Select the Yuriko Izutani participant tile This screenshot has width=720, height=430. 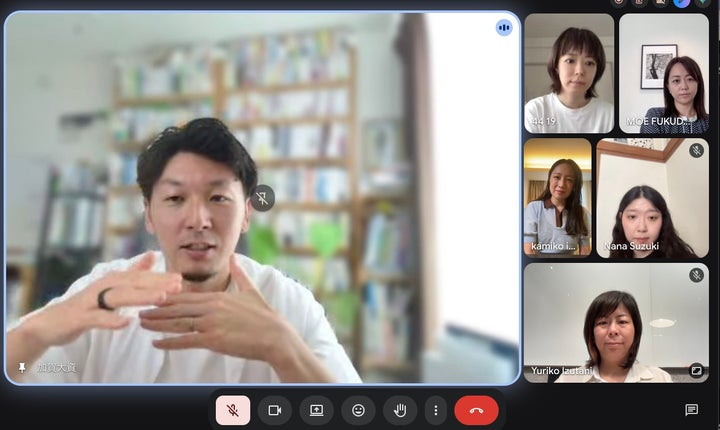(x=616, y=322)
